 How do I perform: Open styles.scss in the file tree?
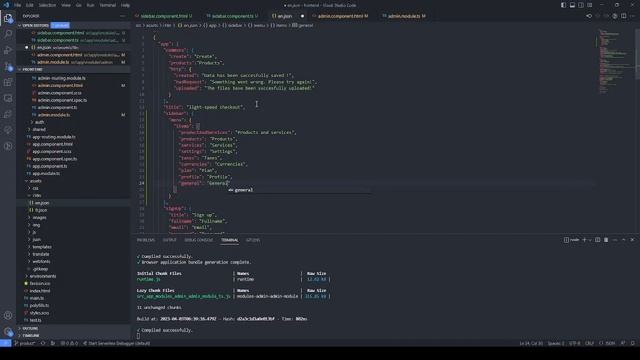(x=39, y=313)
